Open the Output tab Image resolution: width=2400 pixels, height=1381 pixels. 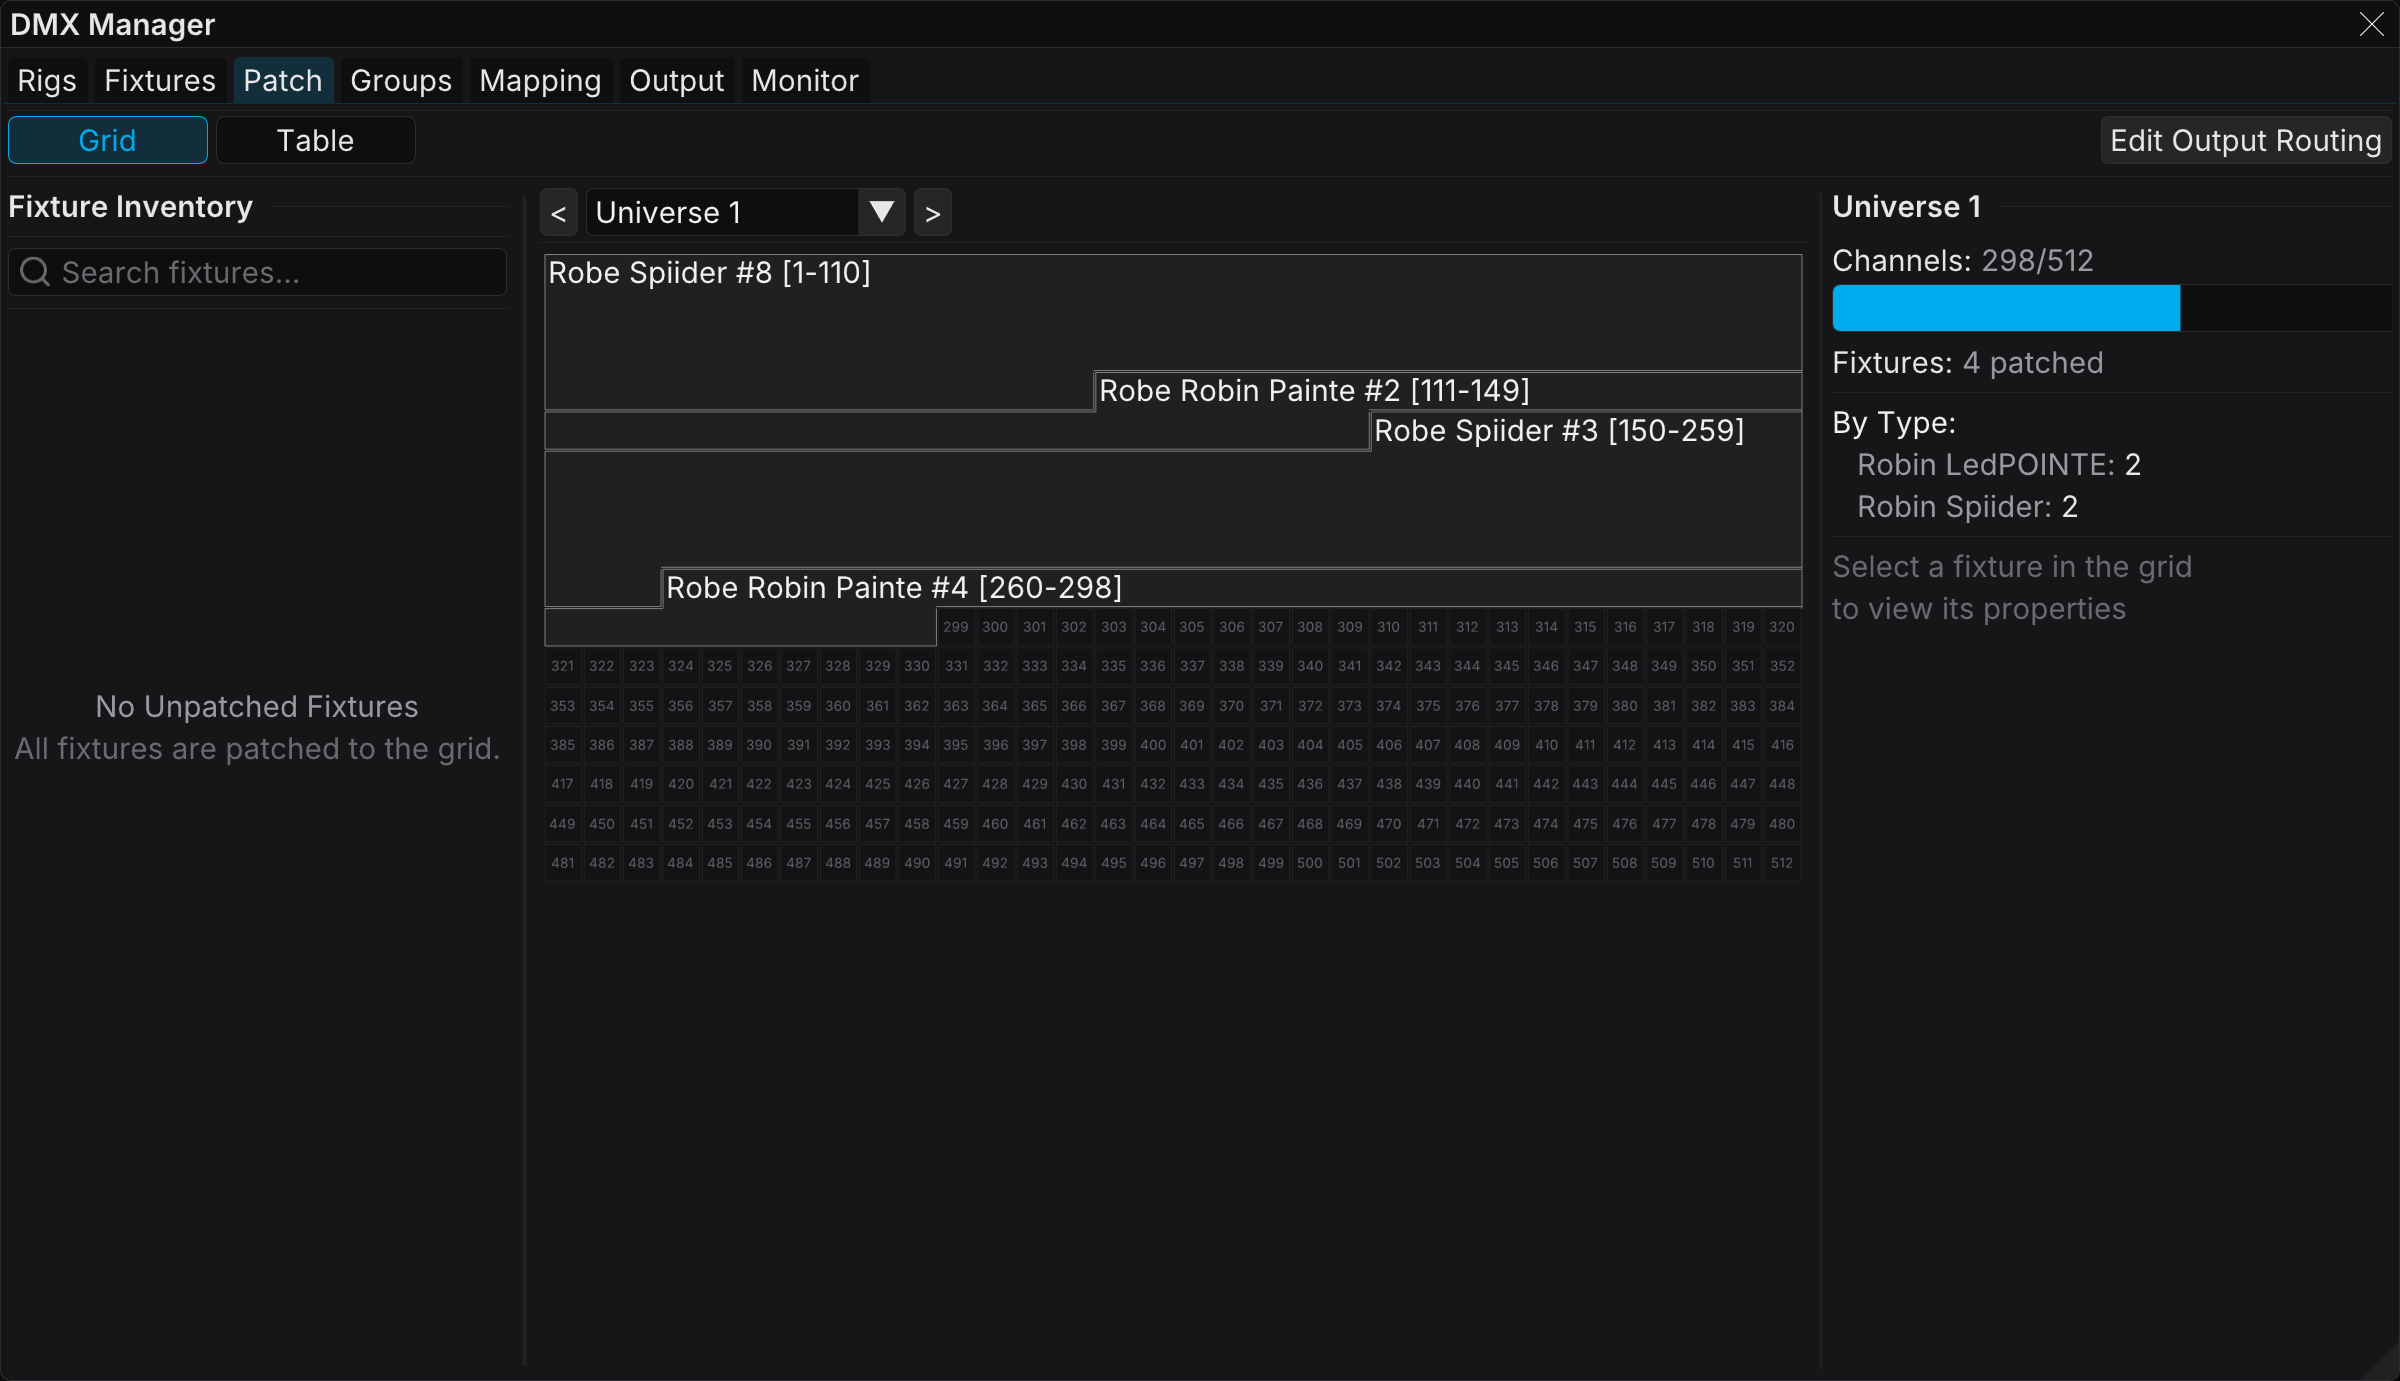[677, 81]
